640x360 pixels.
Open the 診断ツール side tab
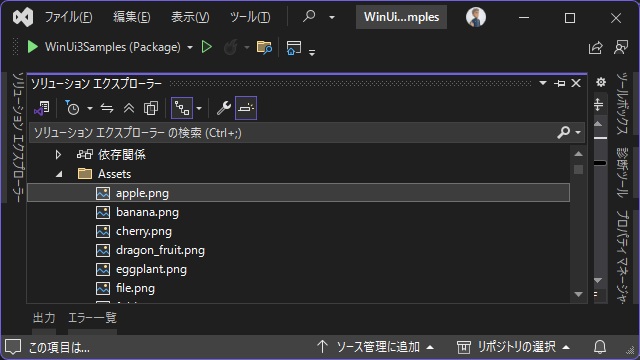coord(622,172)
